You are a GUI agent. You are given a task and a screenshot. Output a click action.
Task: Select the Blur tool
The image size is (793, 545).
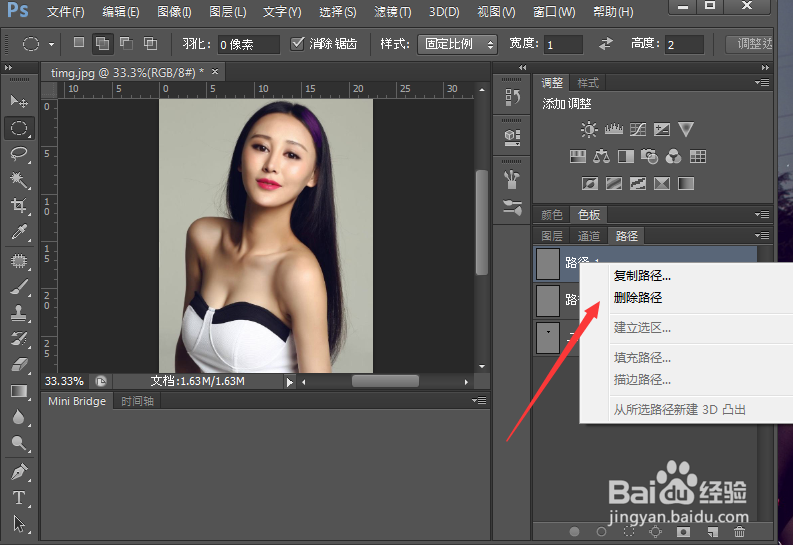point(19,417)
